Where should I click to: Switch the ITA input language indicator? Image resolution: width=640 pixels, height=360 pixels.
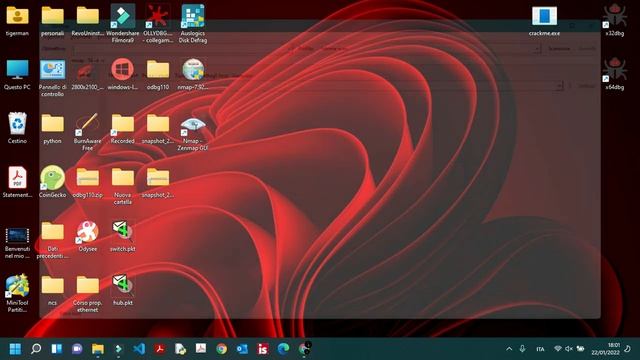point(540,349)
